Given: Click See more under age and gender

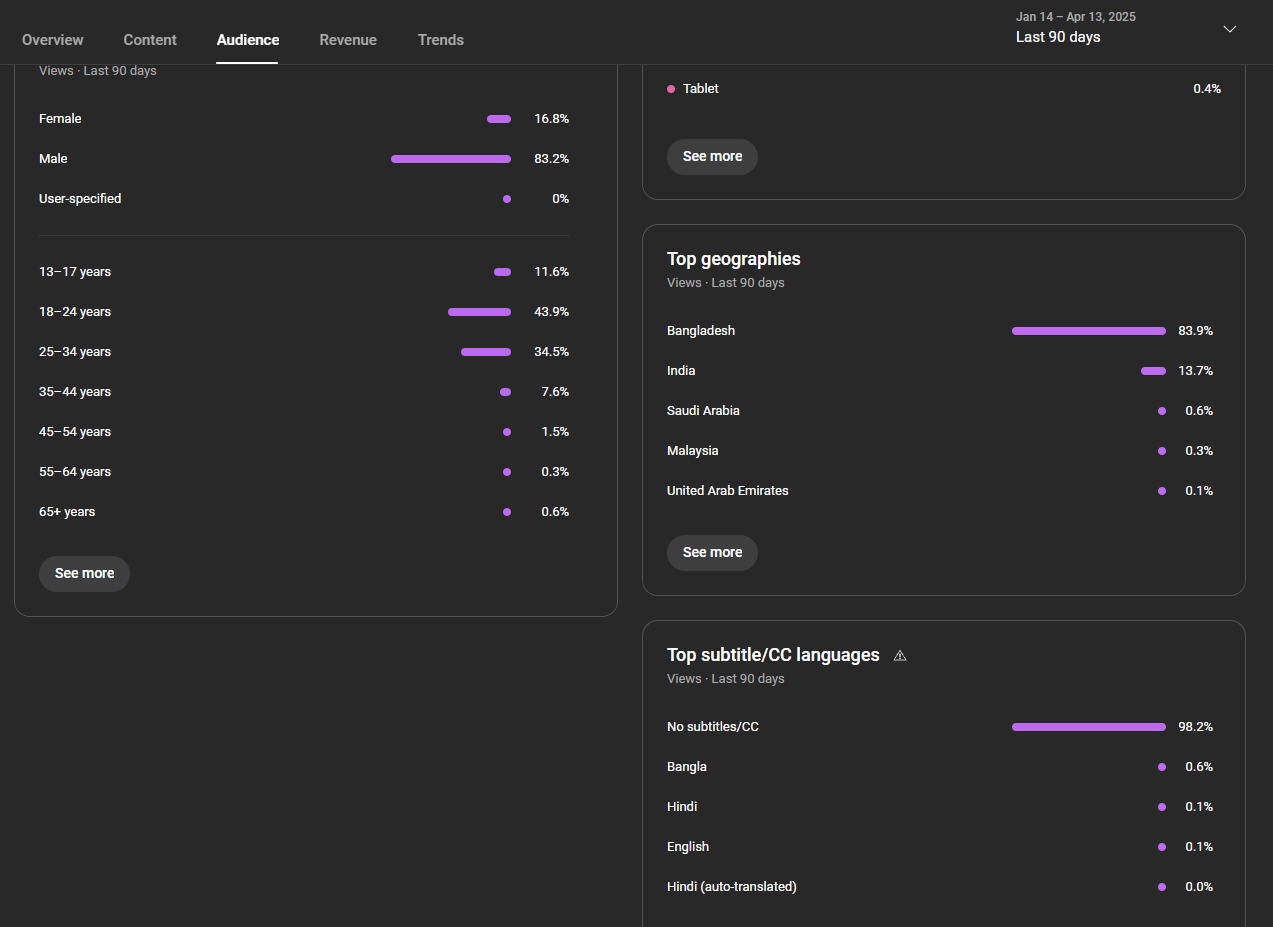Looking at the screenshot, I should click(x=84, y=574).
